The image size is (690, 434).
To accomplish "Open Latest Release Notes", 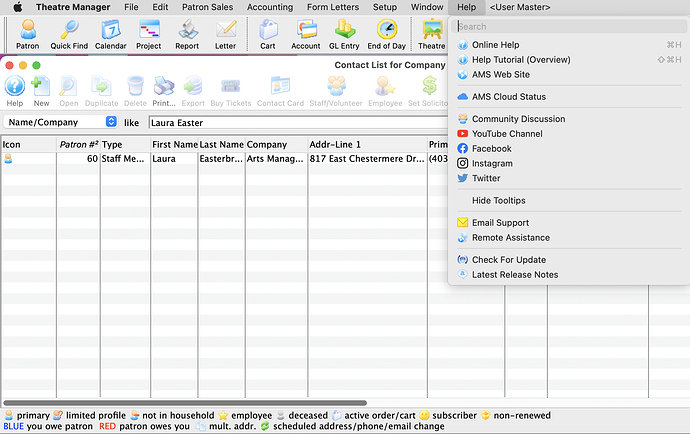I will [569, 275].
